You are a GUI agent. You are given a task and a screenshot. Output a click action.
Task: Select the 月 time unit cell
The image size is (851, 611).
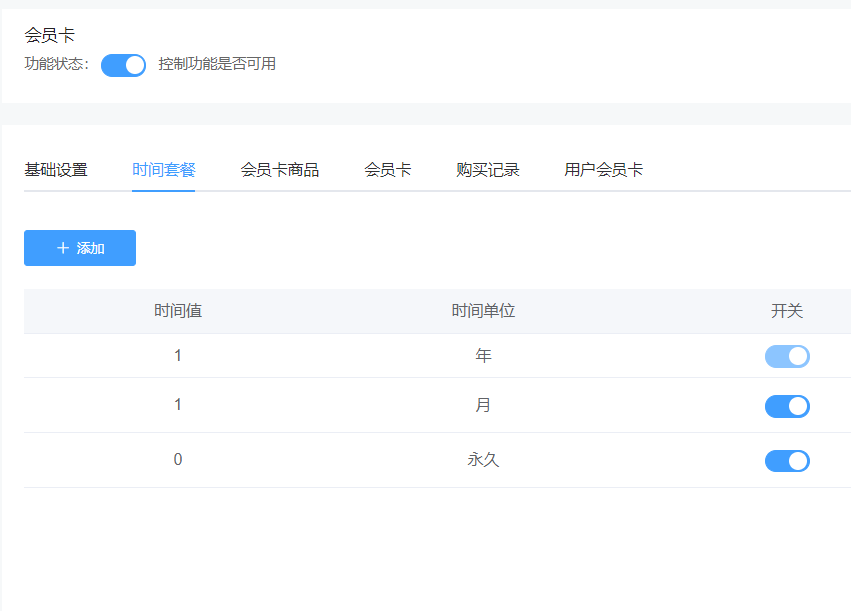pyautogui.click(x=483, y=406)
